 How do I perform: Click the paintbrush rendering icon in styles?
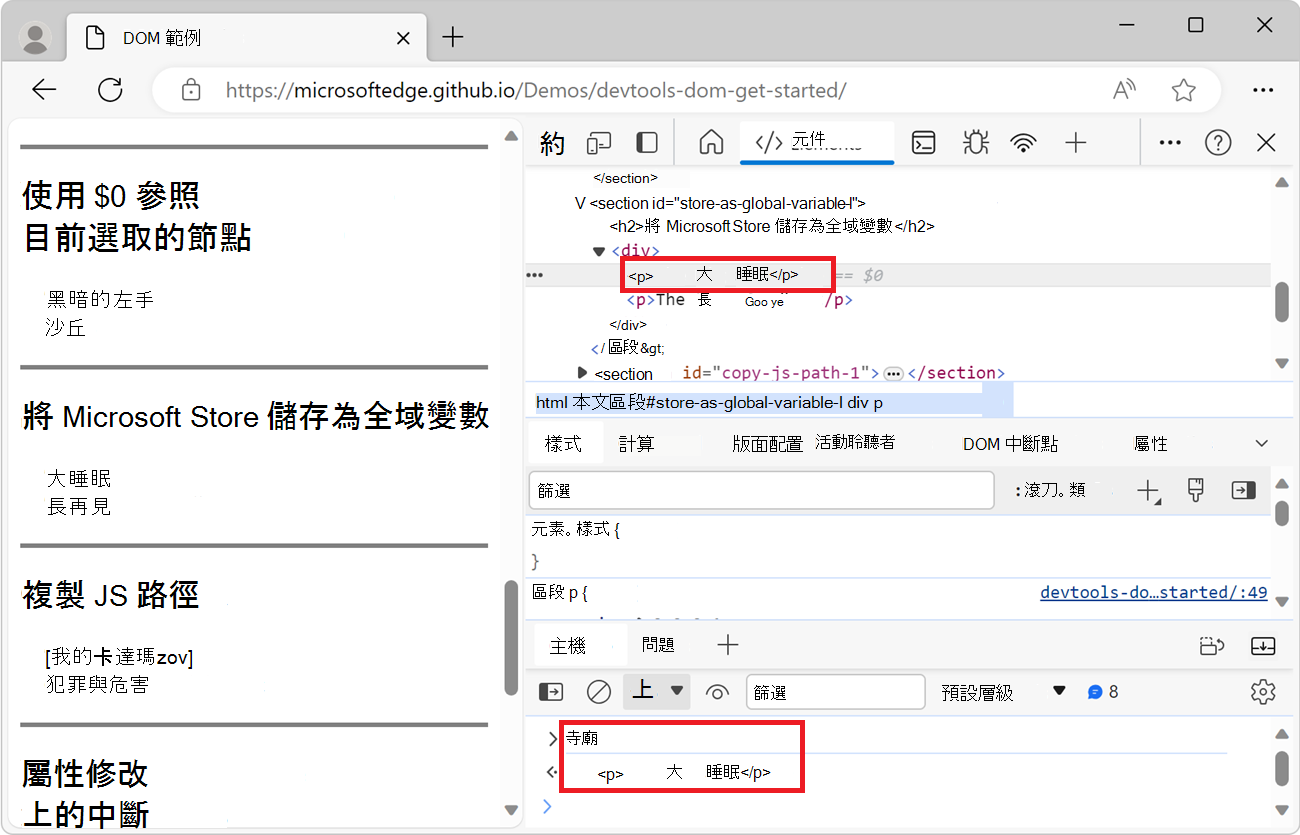[x=1195, y=490]
